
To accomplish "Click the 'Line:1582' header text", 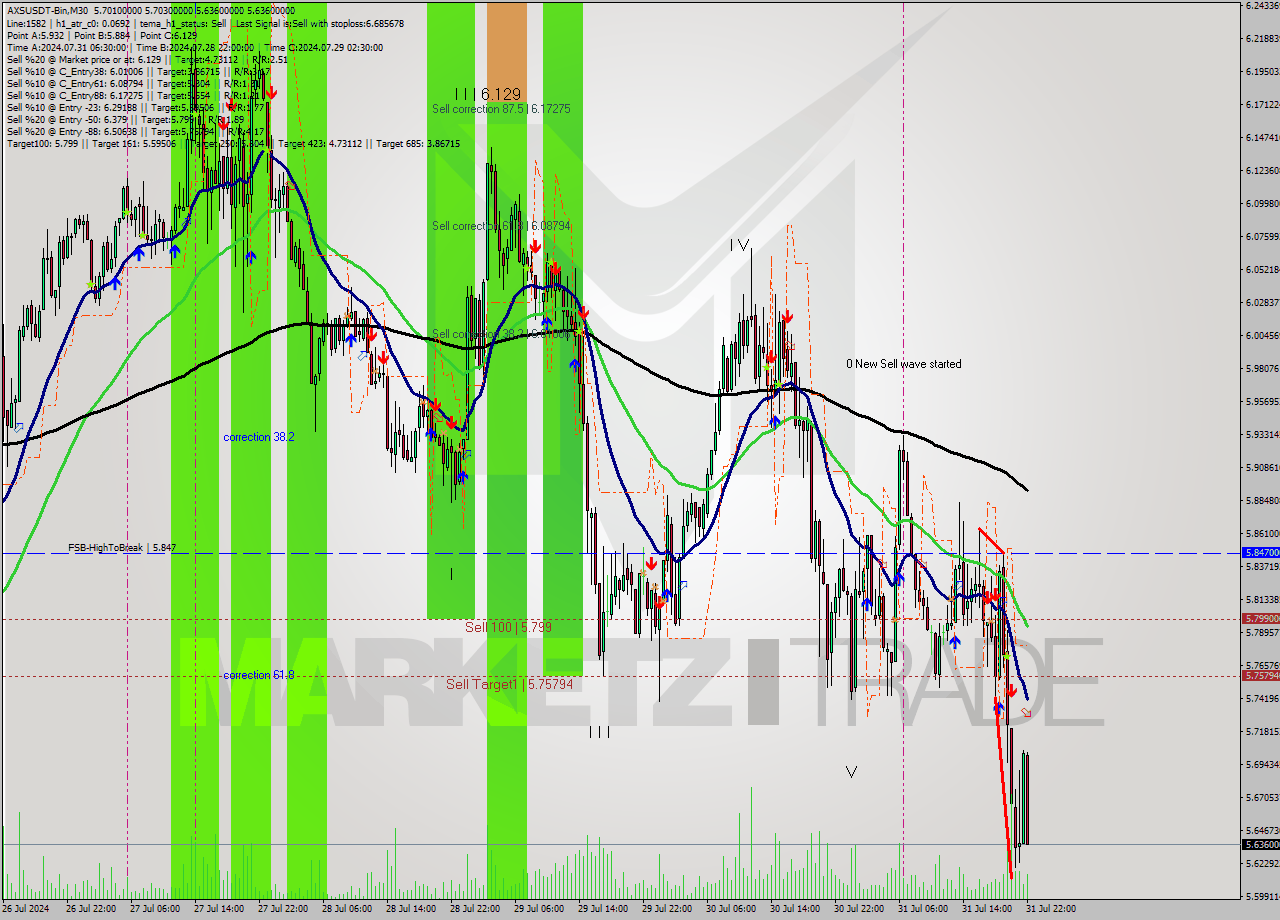I will tap(26, 22).
